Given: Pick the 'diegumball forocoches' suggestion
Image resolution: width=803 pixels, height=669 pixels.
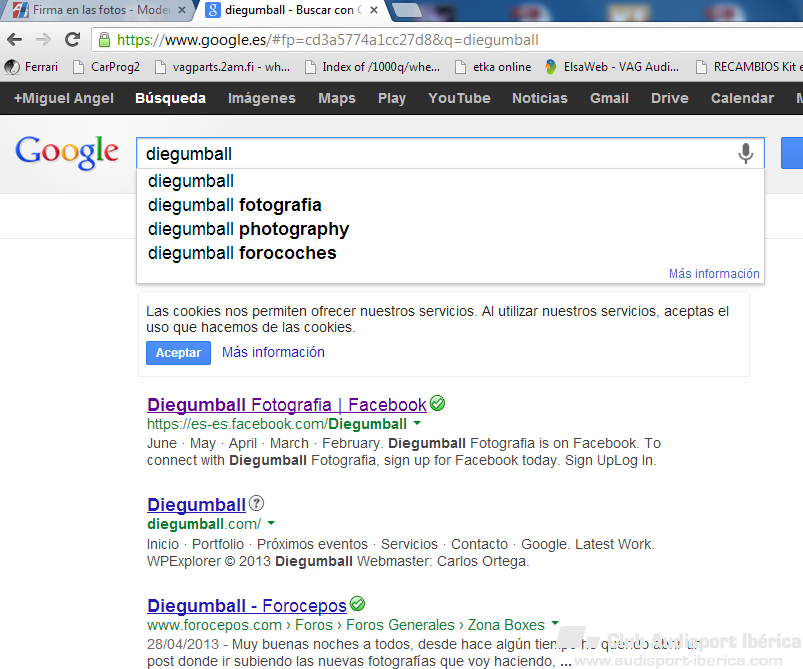Looking at the screenshot, I should tap(450, 253).
